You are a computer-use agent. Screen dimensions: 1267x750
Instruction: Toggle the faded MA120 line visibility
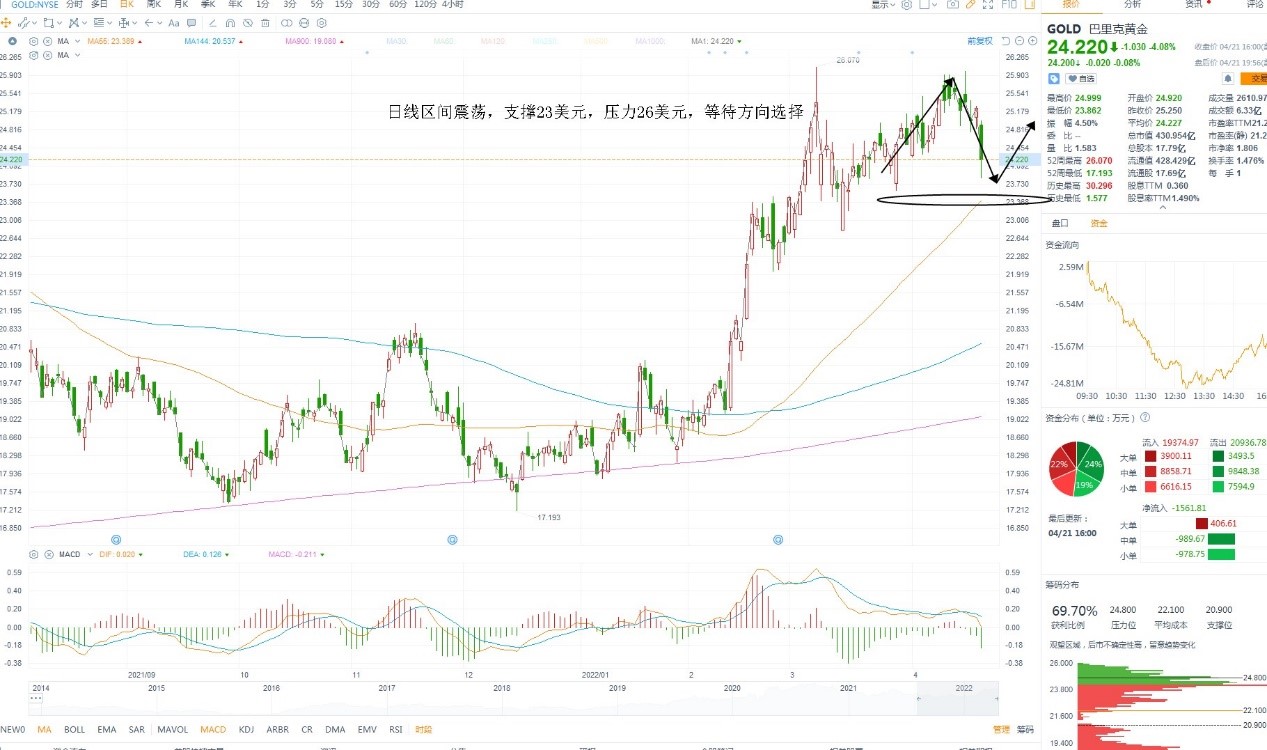point(491,41)
